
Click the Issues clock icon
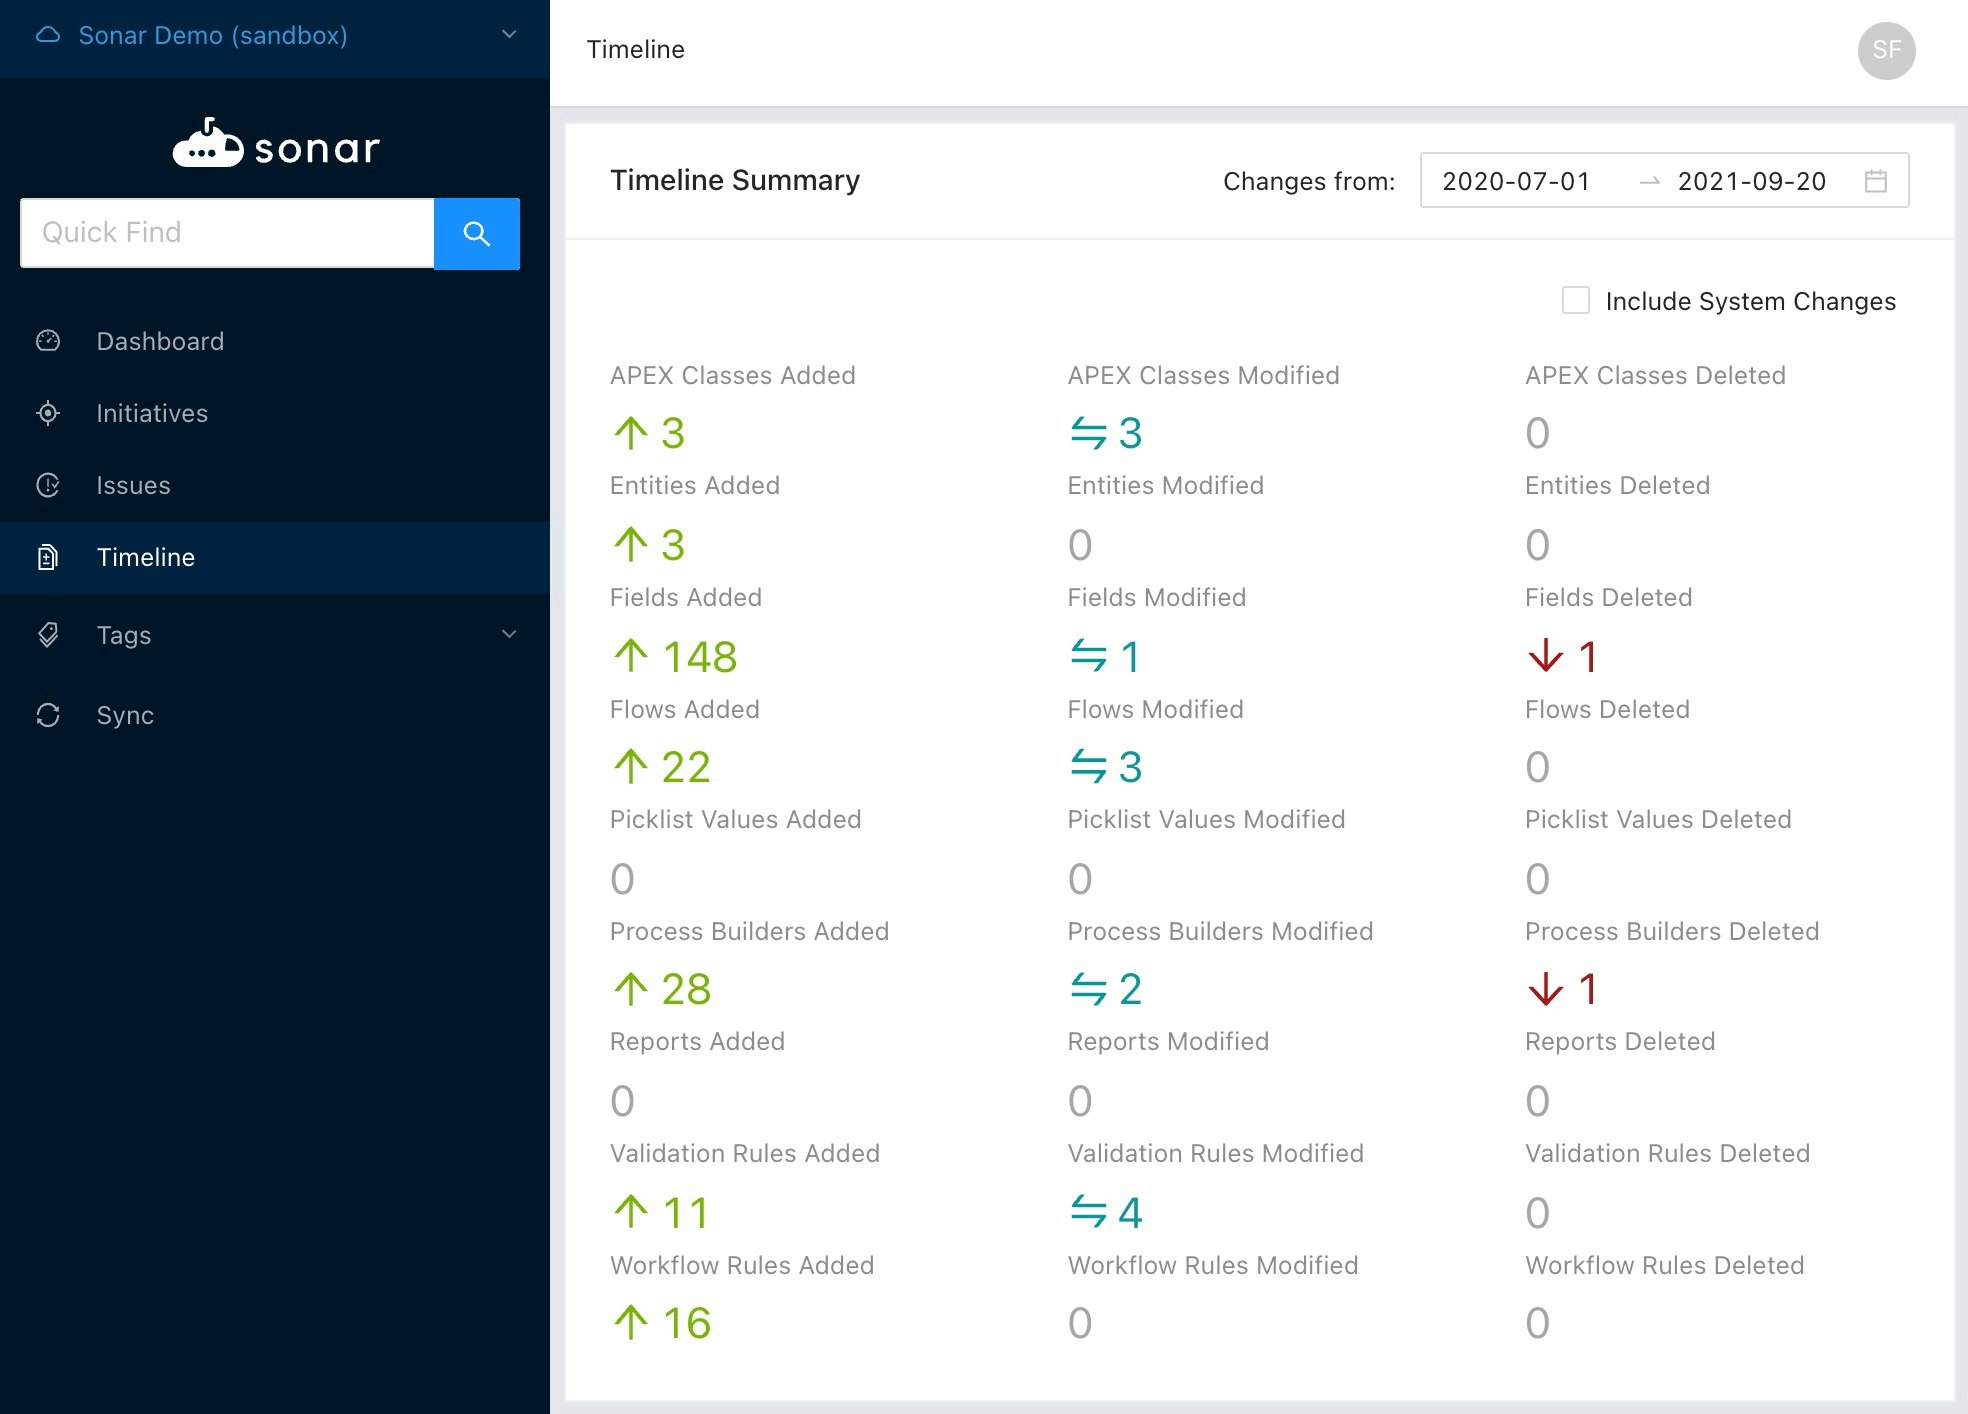pyautogui.click(x=48, y=485)
